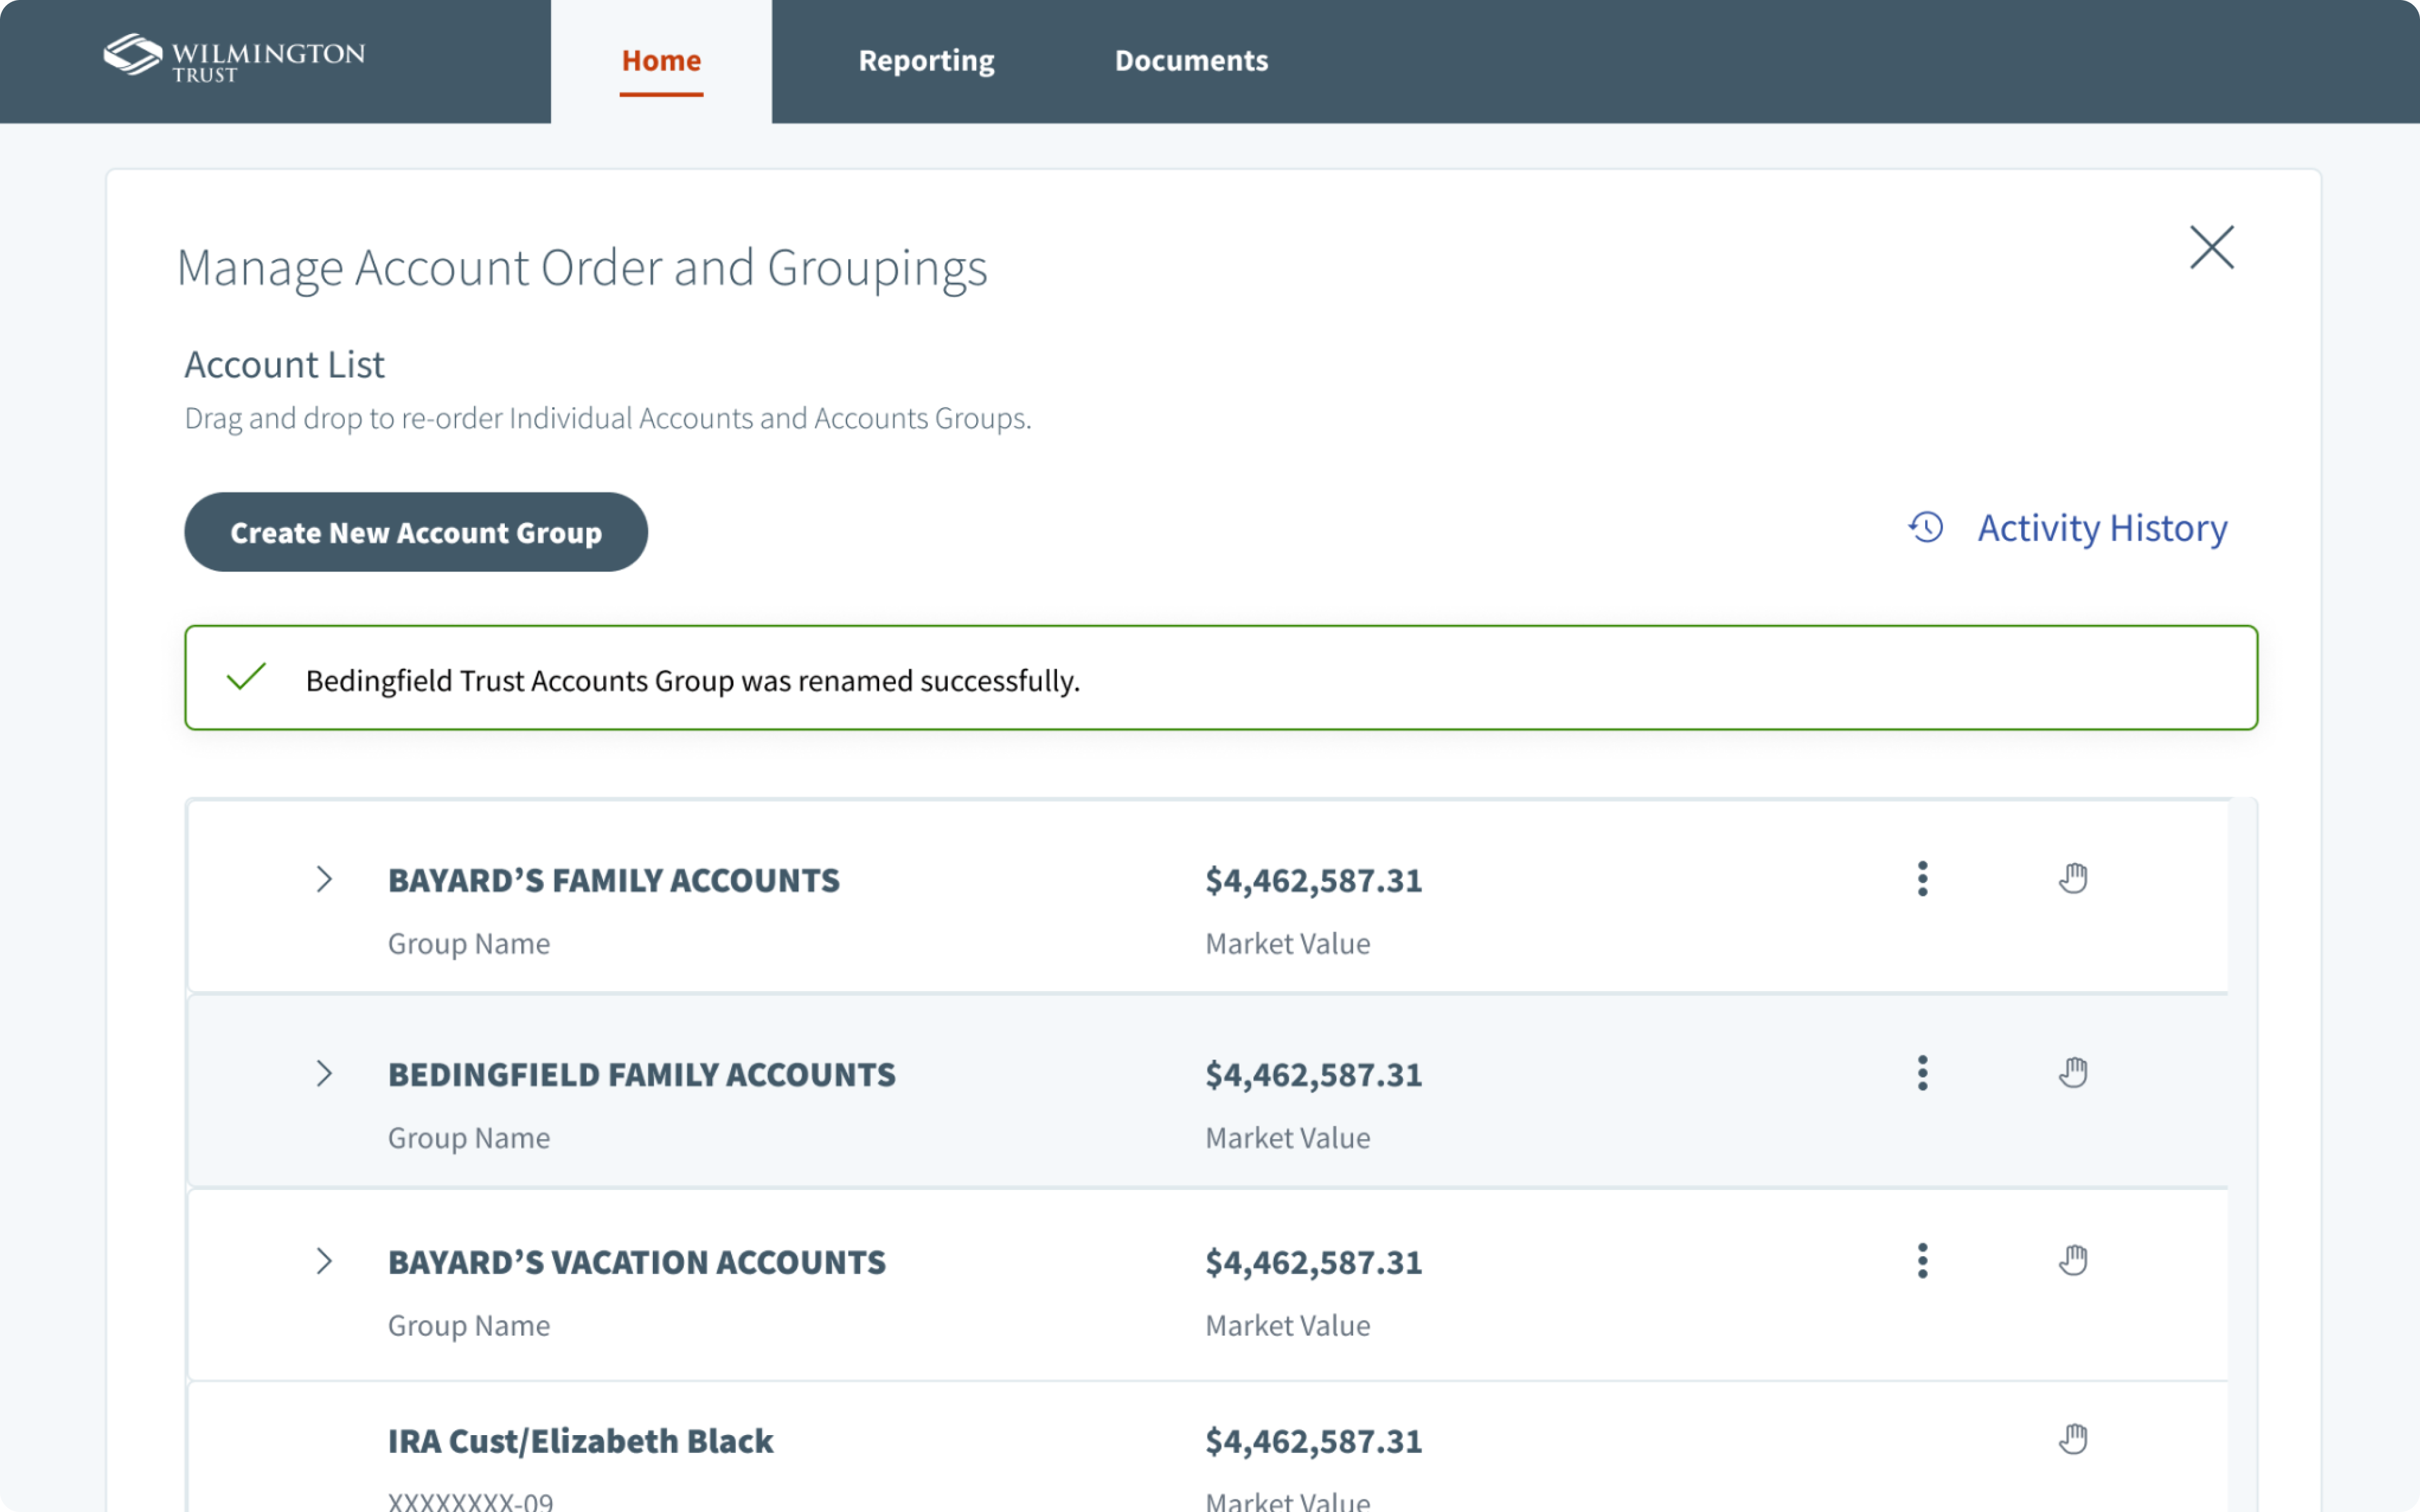Viewport: 2420px width, 1512px height.
Task: Open options menu for Bayard's Family Accounts
Action: [x=1922, y=879]
